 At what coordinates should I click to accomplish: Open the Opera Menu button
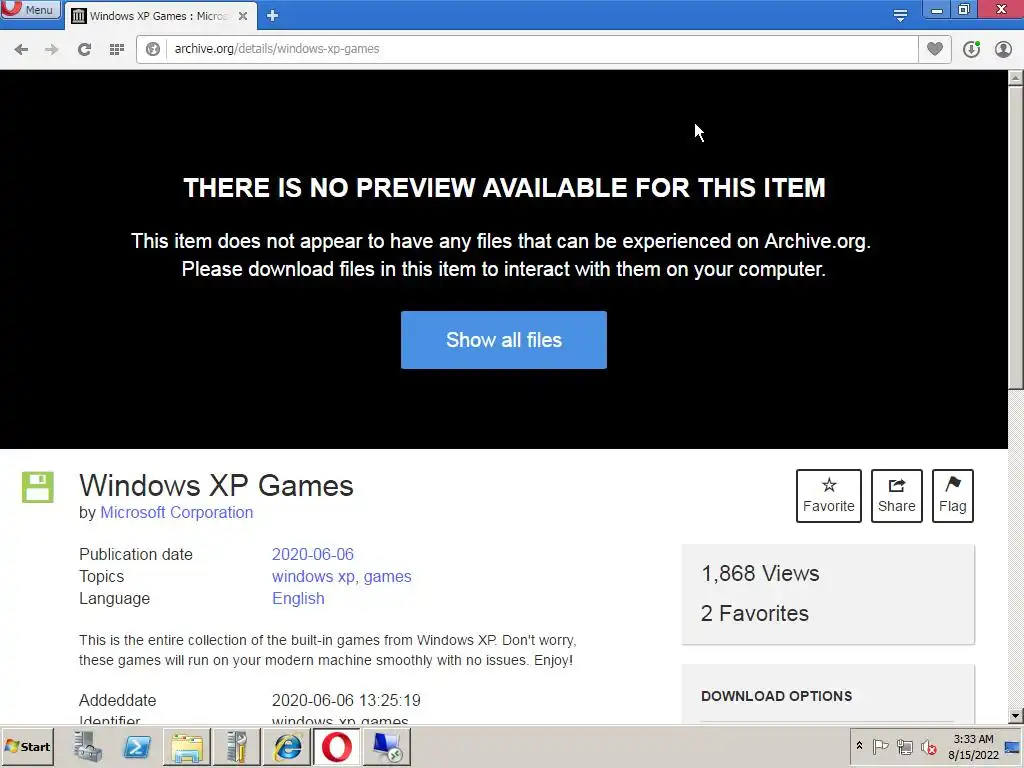[x=30, y=10]
